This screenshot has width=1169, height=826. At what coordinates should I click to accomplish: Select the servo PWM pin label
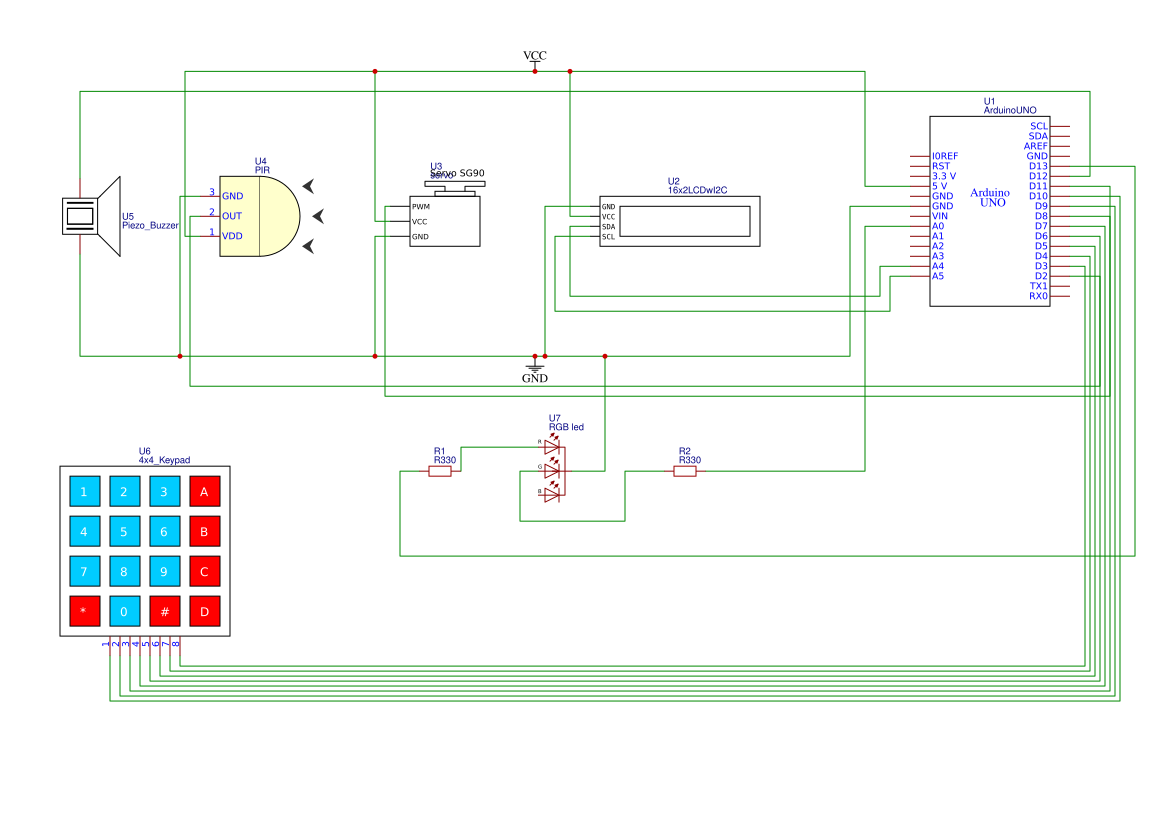420,206
